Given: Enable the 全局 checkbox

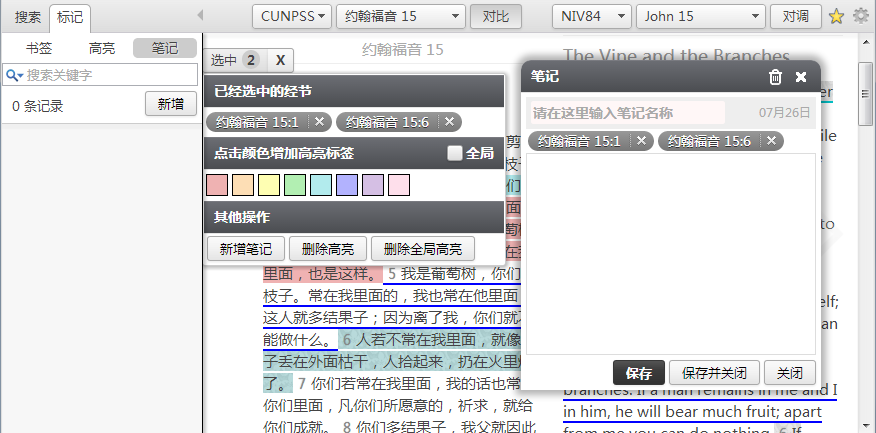Looking at the screenshot, I should point(455,154).
